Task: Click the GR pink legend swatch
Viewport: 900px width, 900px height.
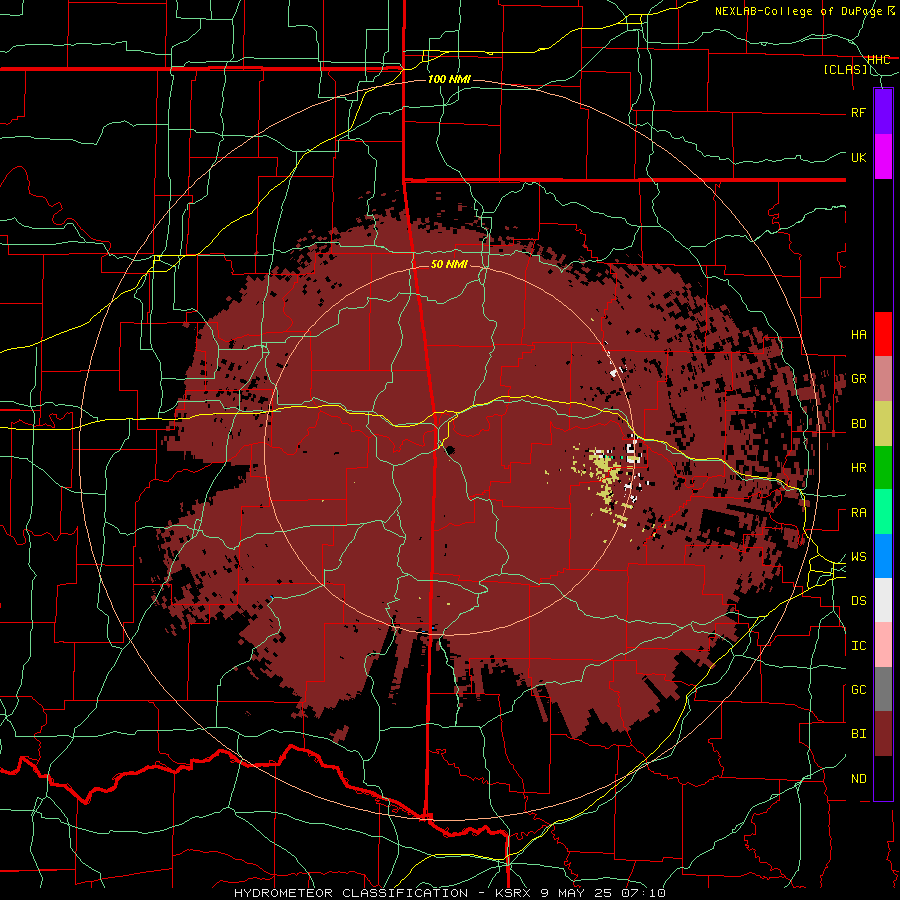Action: tap(883, 379)
